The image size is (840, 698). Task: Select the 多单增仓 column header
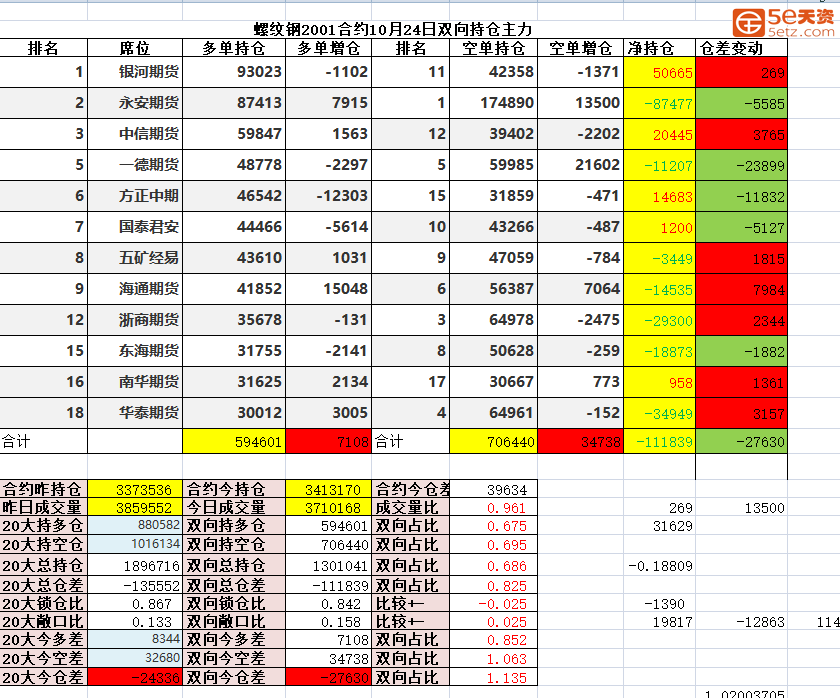point(328,48)
